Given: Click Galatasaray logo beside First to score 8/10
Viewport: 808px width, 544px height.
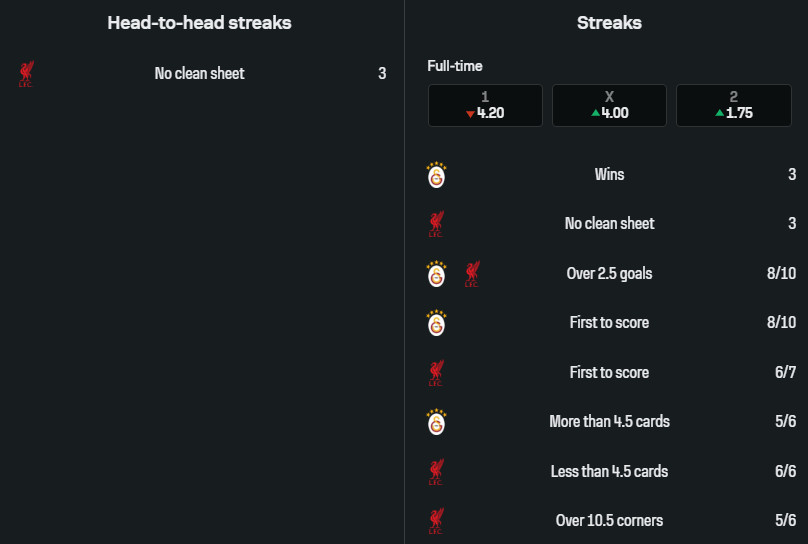Looking at the screenshot, I should pos(436,323).
